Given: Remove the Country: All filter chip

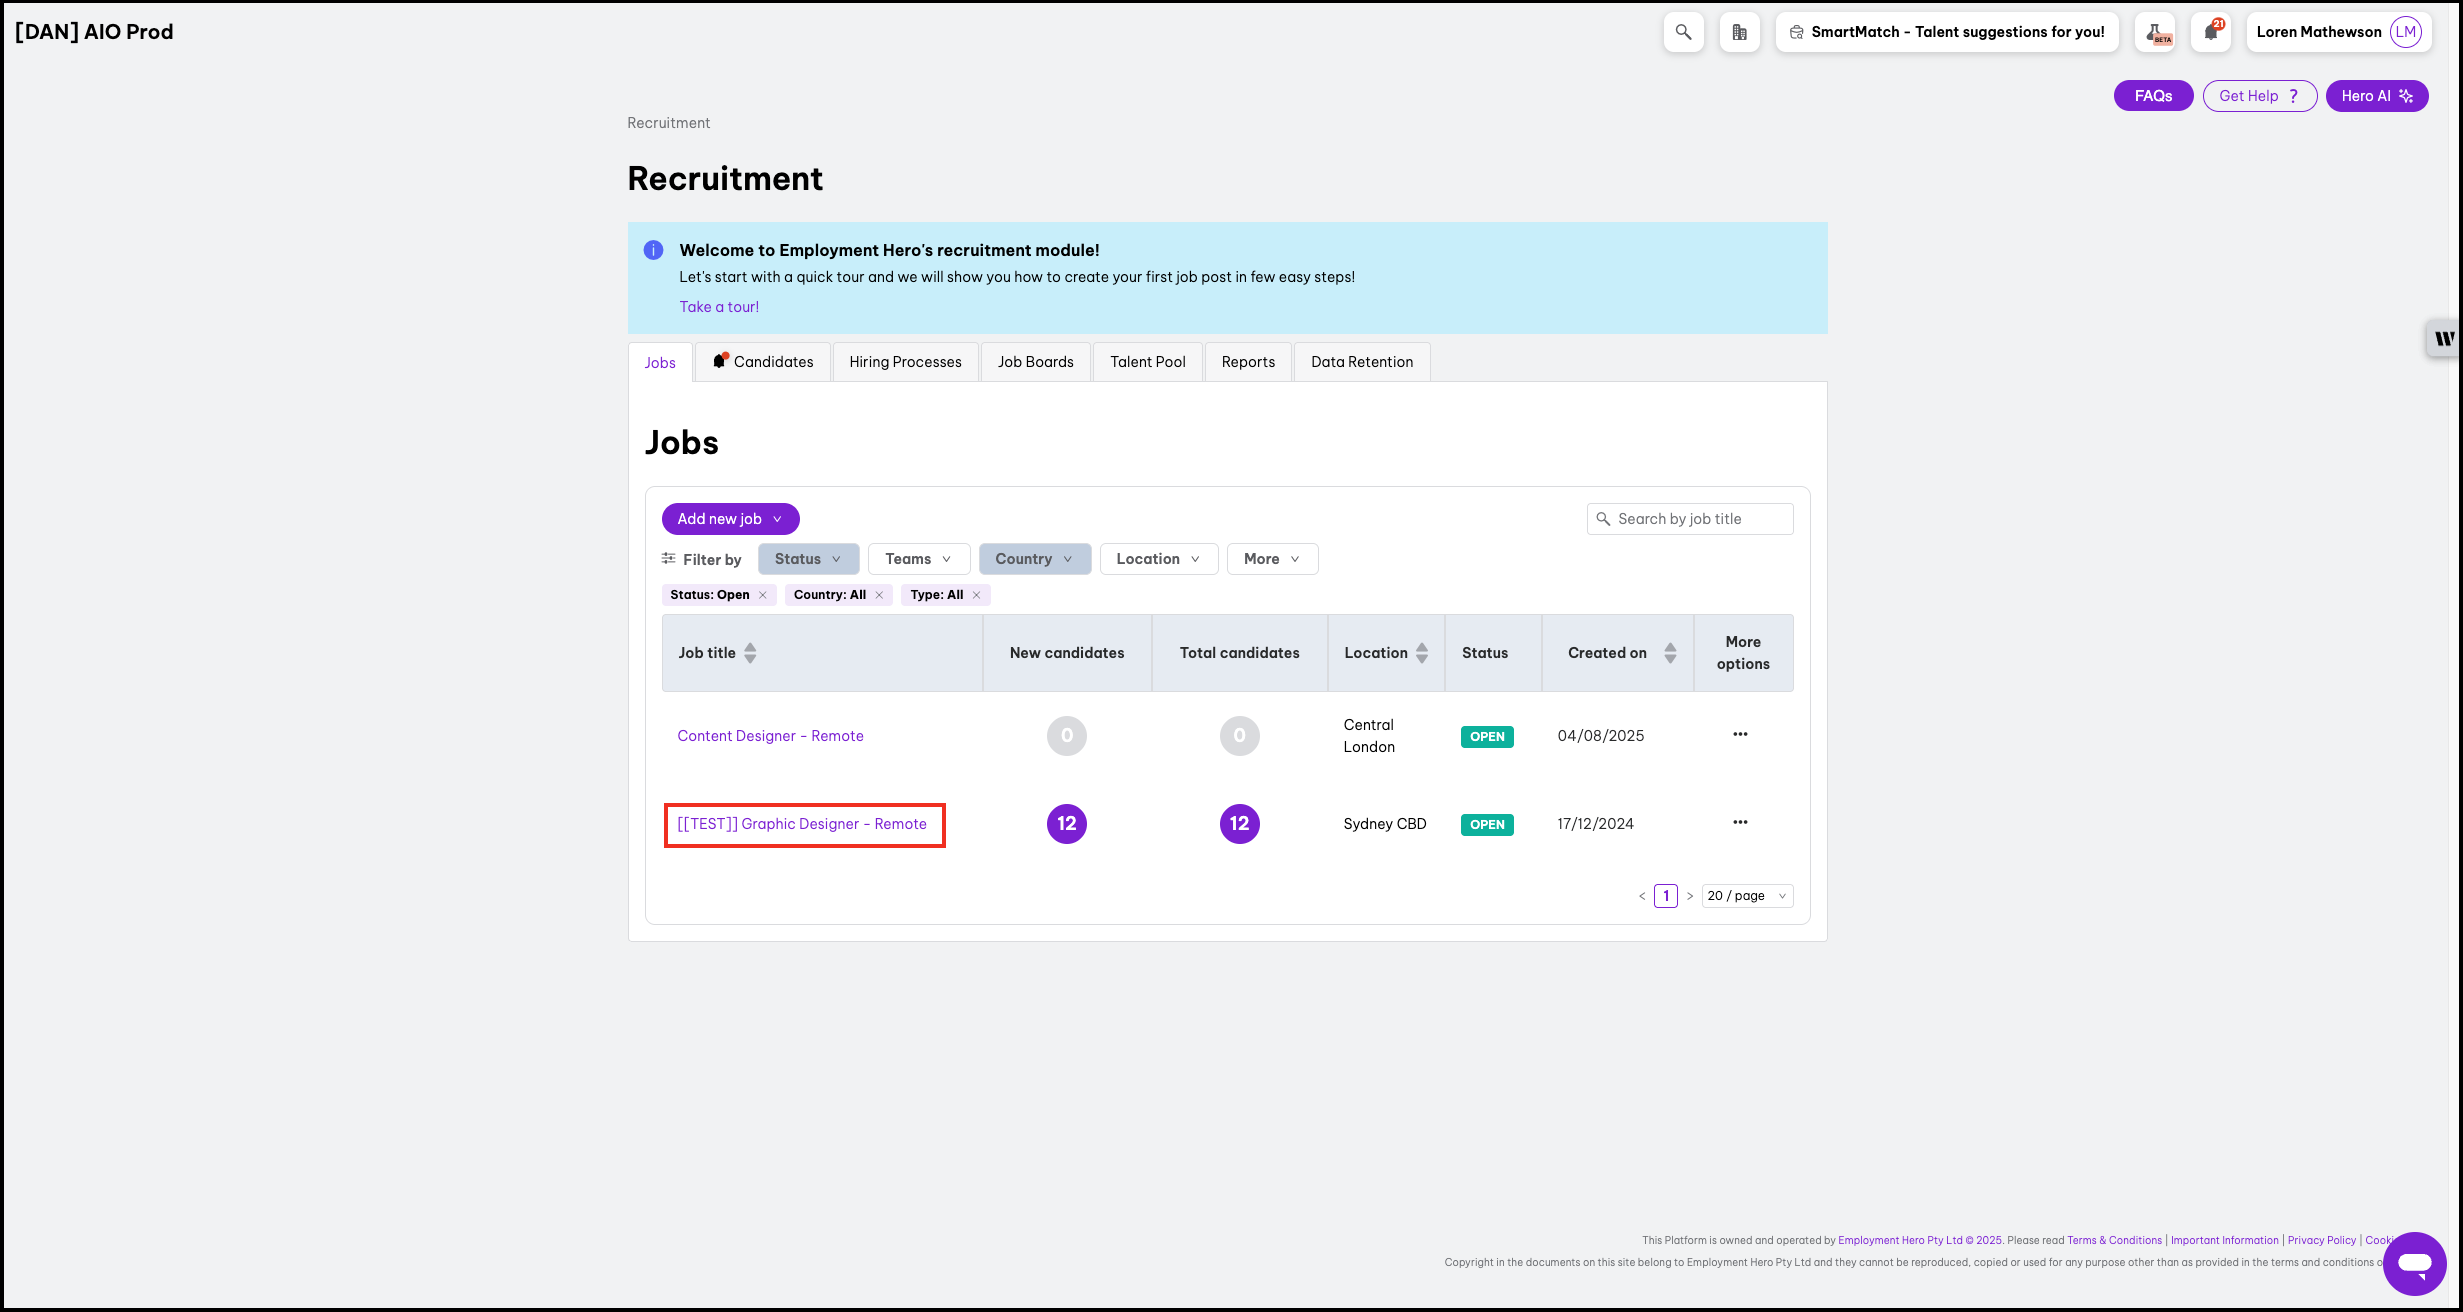Looking at the screenshot, I should (x=879, y=595).
